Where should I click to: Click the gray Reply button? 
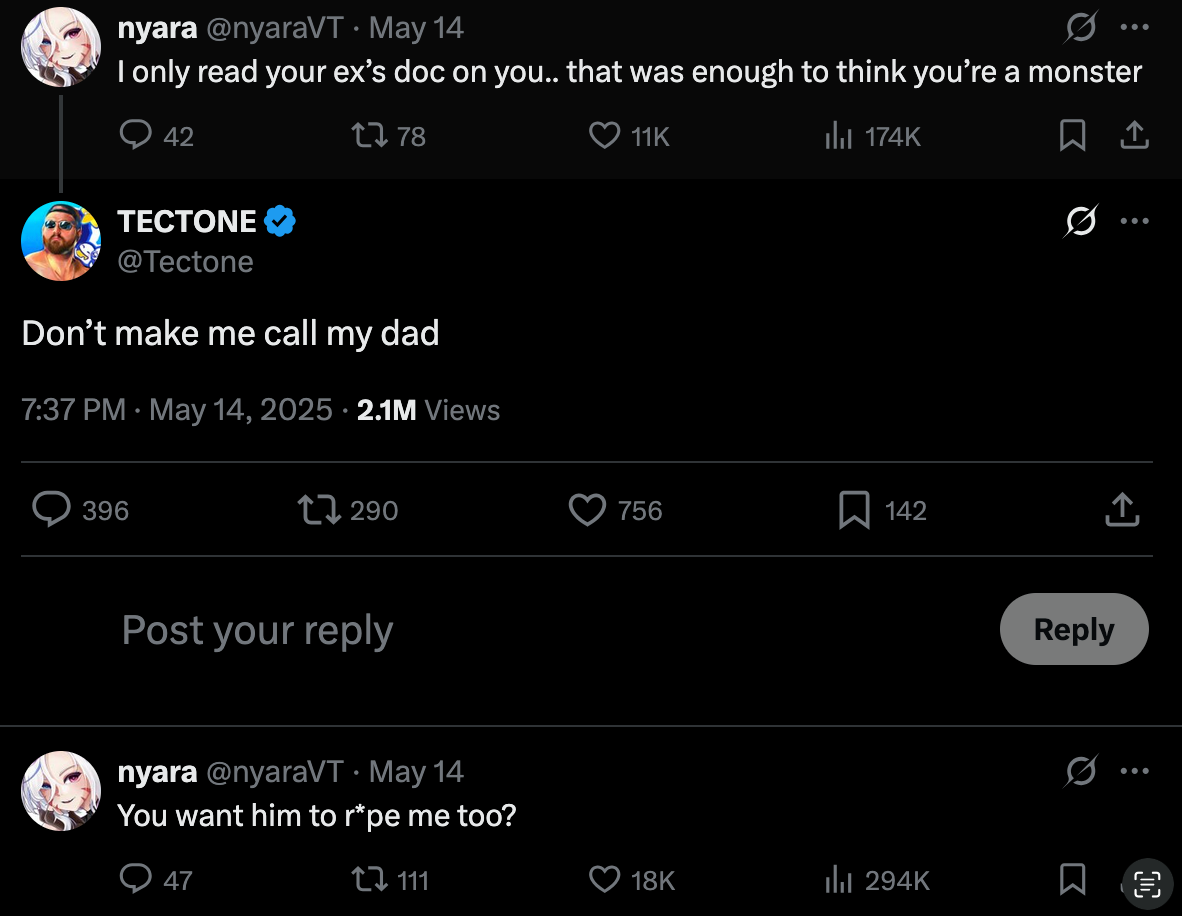click(x=1073, y=629)
